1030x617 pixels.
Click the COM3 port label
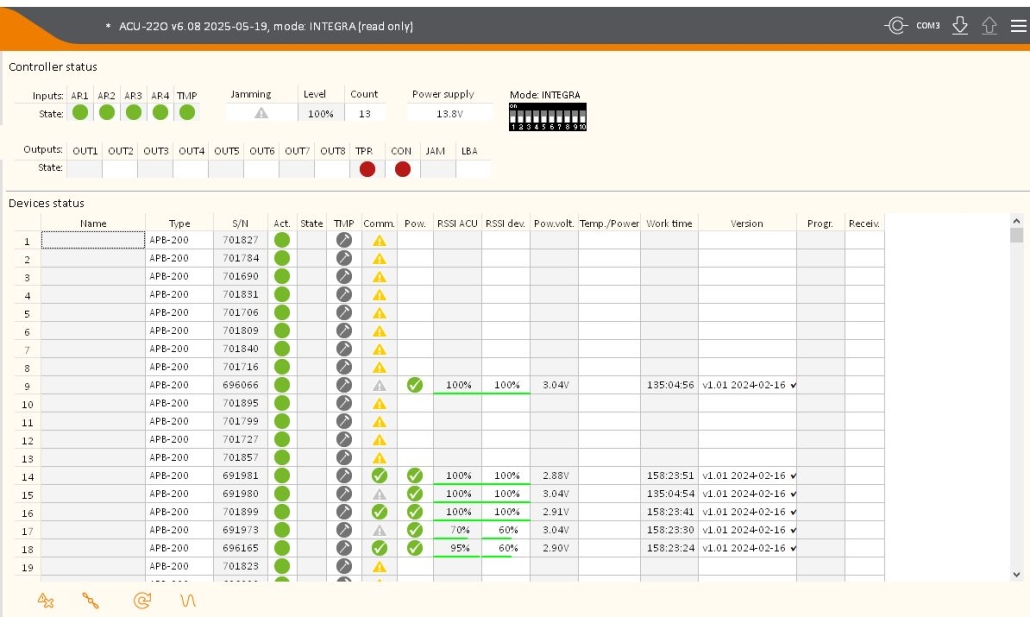click(928, 26)
